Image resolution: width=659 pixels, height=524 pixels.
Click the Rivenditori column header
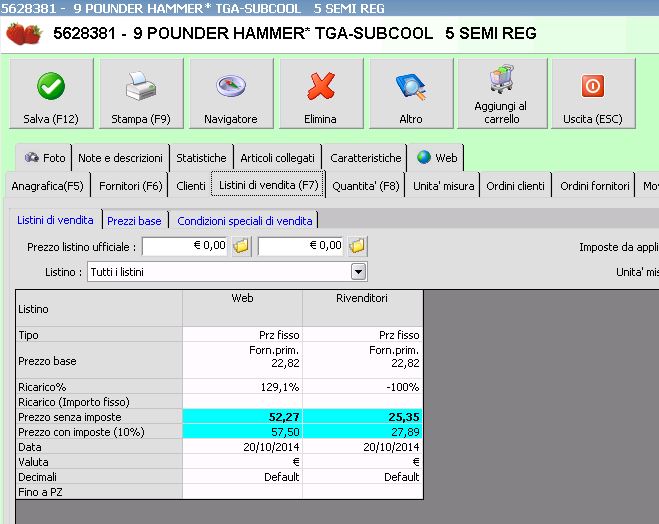[x=362, y=309]
